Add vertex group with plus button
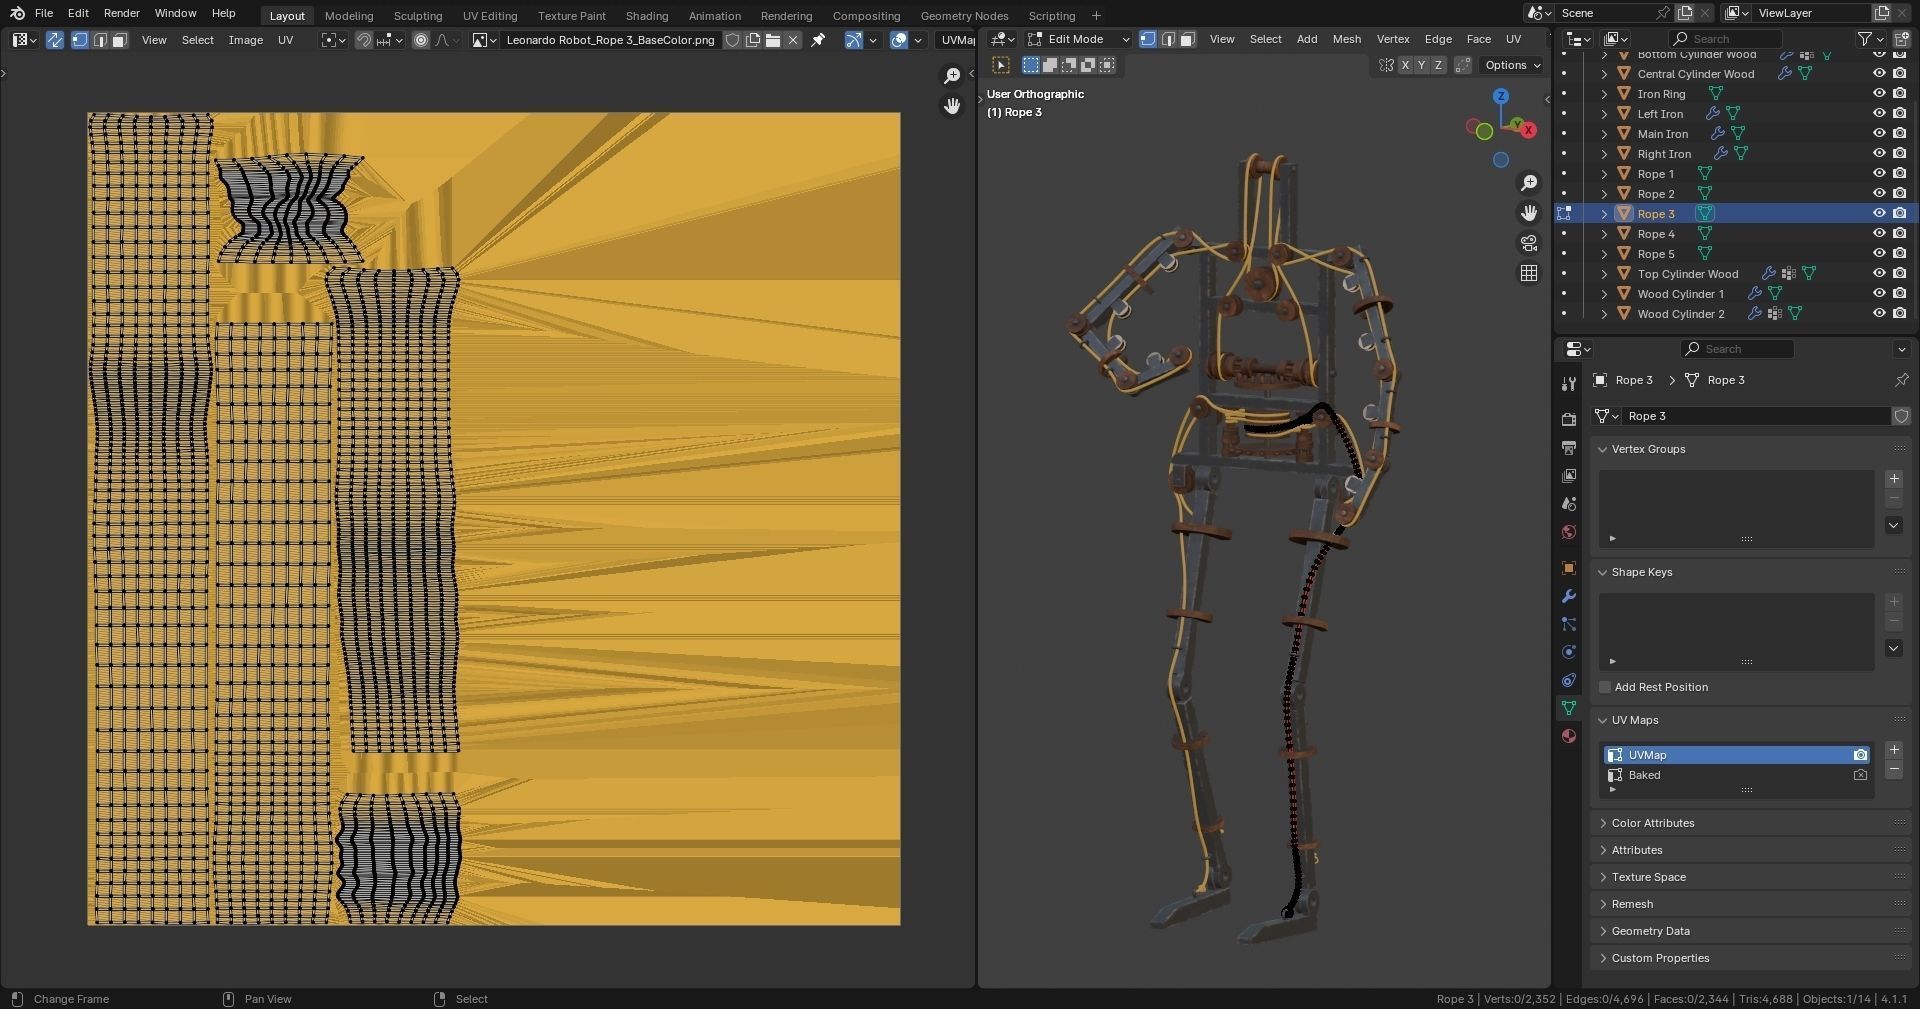The image size is (1920, 1009). point(1893,479)
